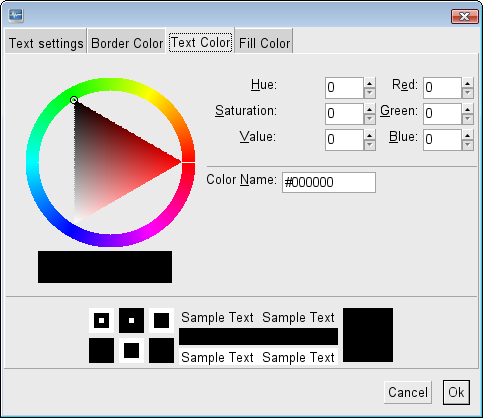
Task: Confirm with the Ok button
Action: pyautogui.click(x=456, y=392)
